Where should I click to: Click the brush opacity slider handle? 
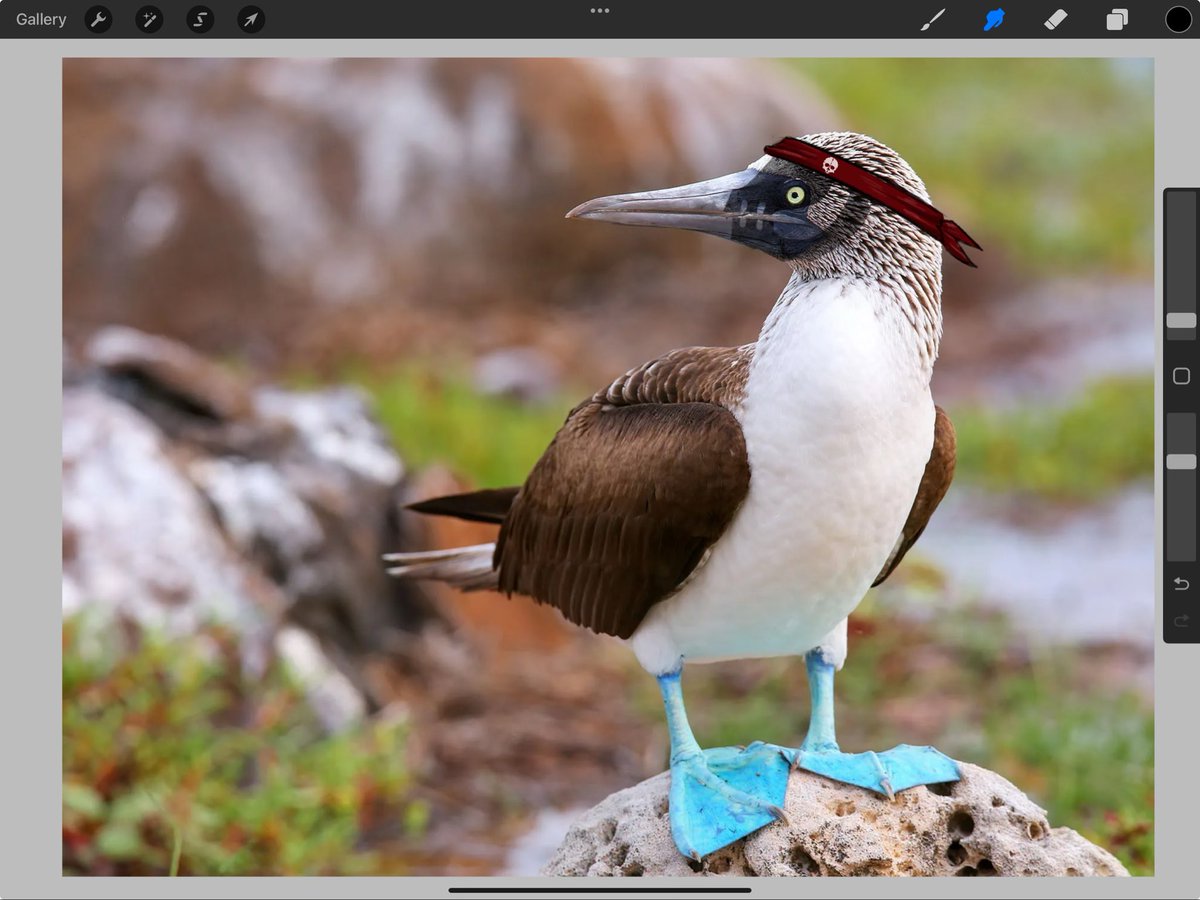pyautogui.click(x=1181, y=461)
